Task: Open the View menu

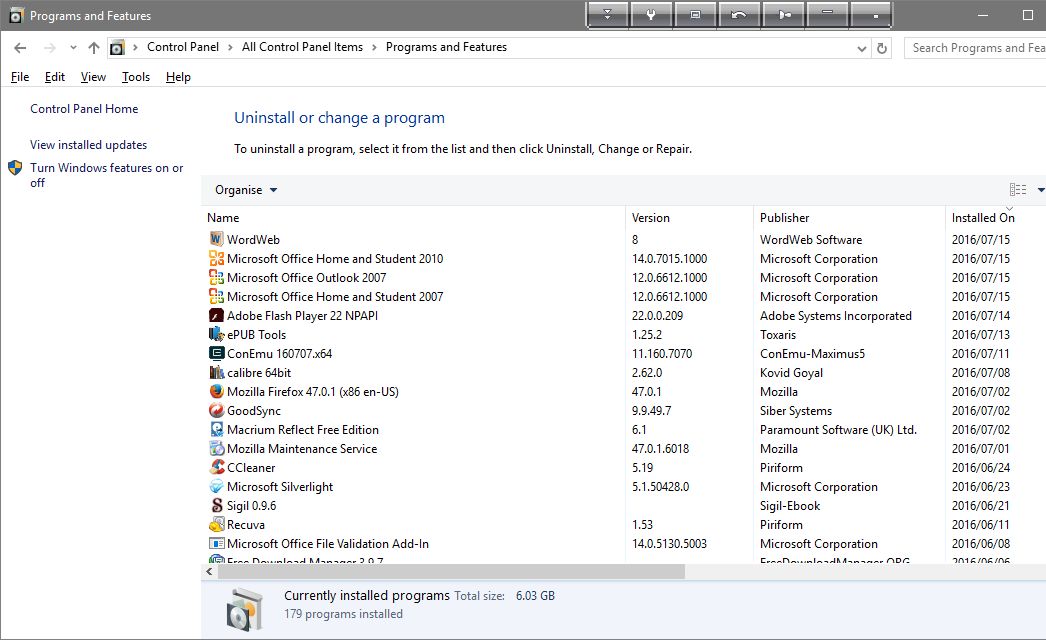Action: click(93, 77)
